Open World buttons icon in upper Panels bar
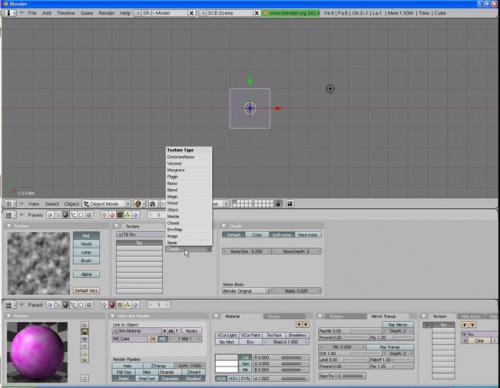 pos(135,215)
